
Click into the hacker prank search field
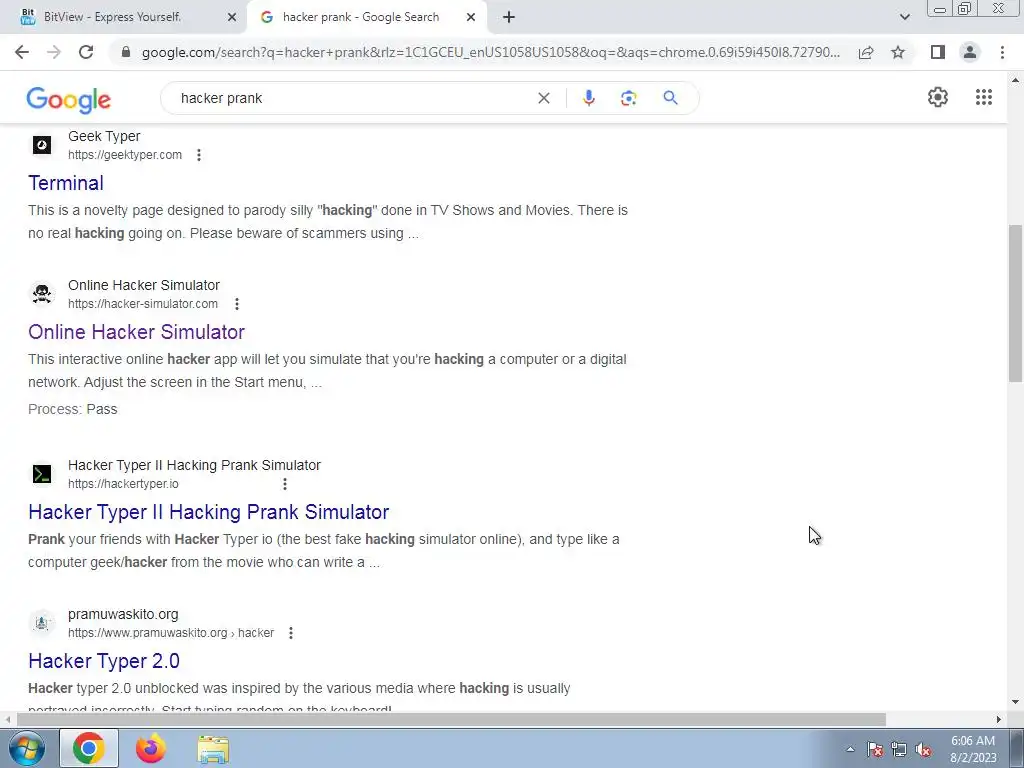coord(353,98)
